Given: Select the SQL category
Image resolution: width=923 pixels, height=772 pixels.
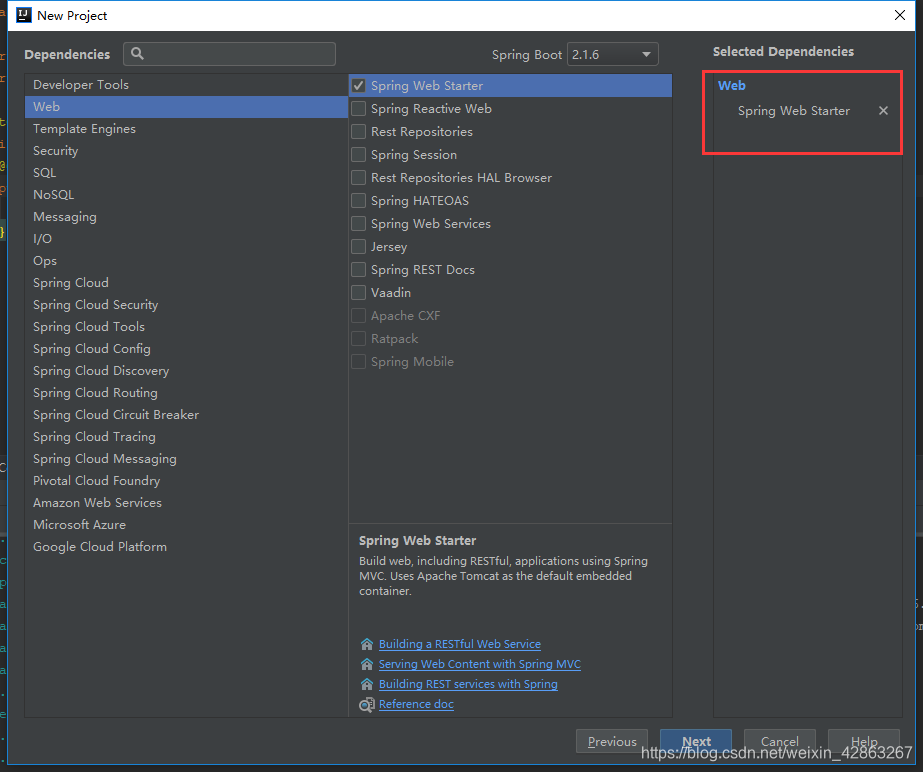Looking at the screenshot, I should pos(186,173).
